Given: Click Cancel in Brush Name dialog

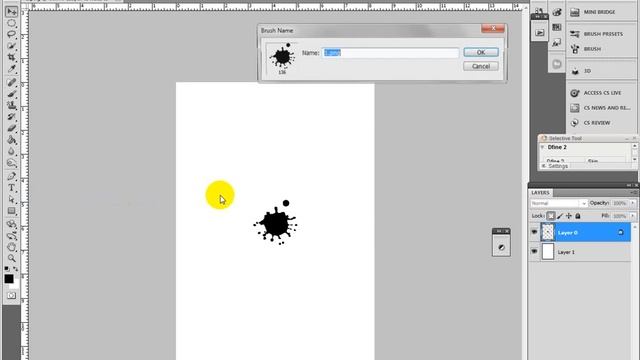Looking at the screenshot, I should [481, 66].
